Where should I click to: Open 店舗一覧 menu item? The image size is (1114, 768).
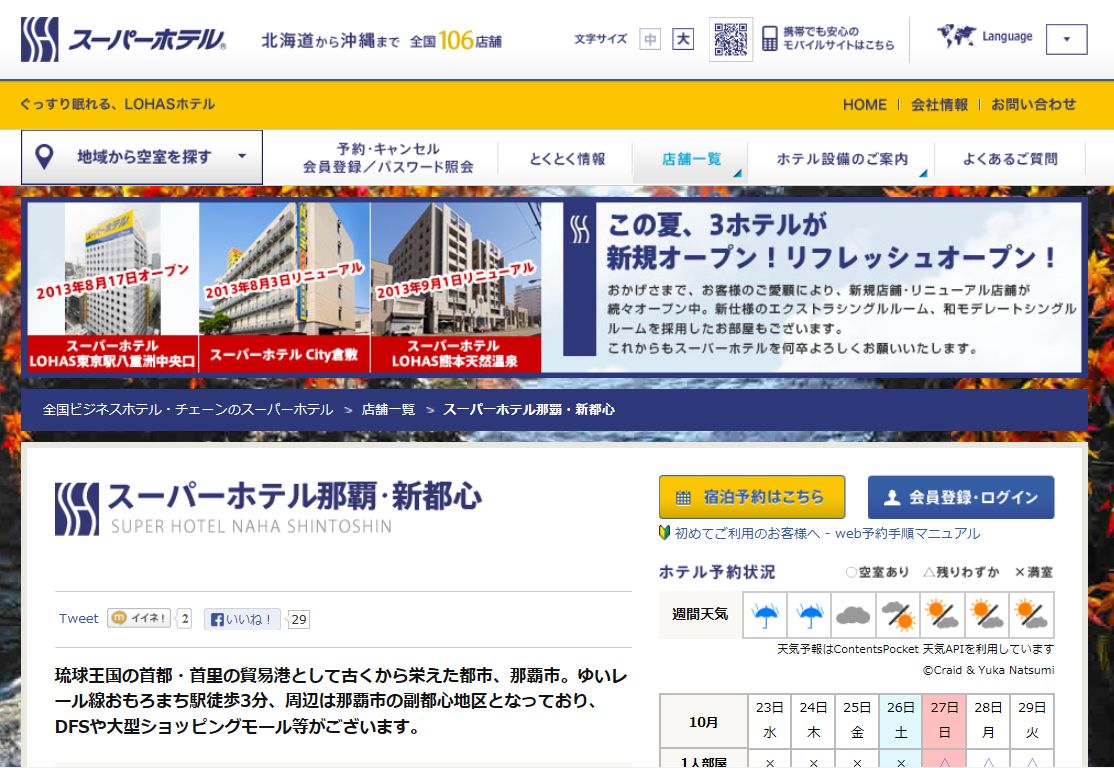691,159
